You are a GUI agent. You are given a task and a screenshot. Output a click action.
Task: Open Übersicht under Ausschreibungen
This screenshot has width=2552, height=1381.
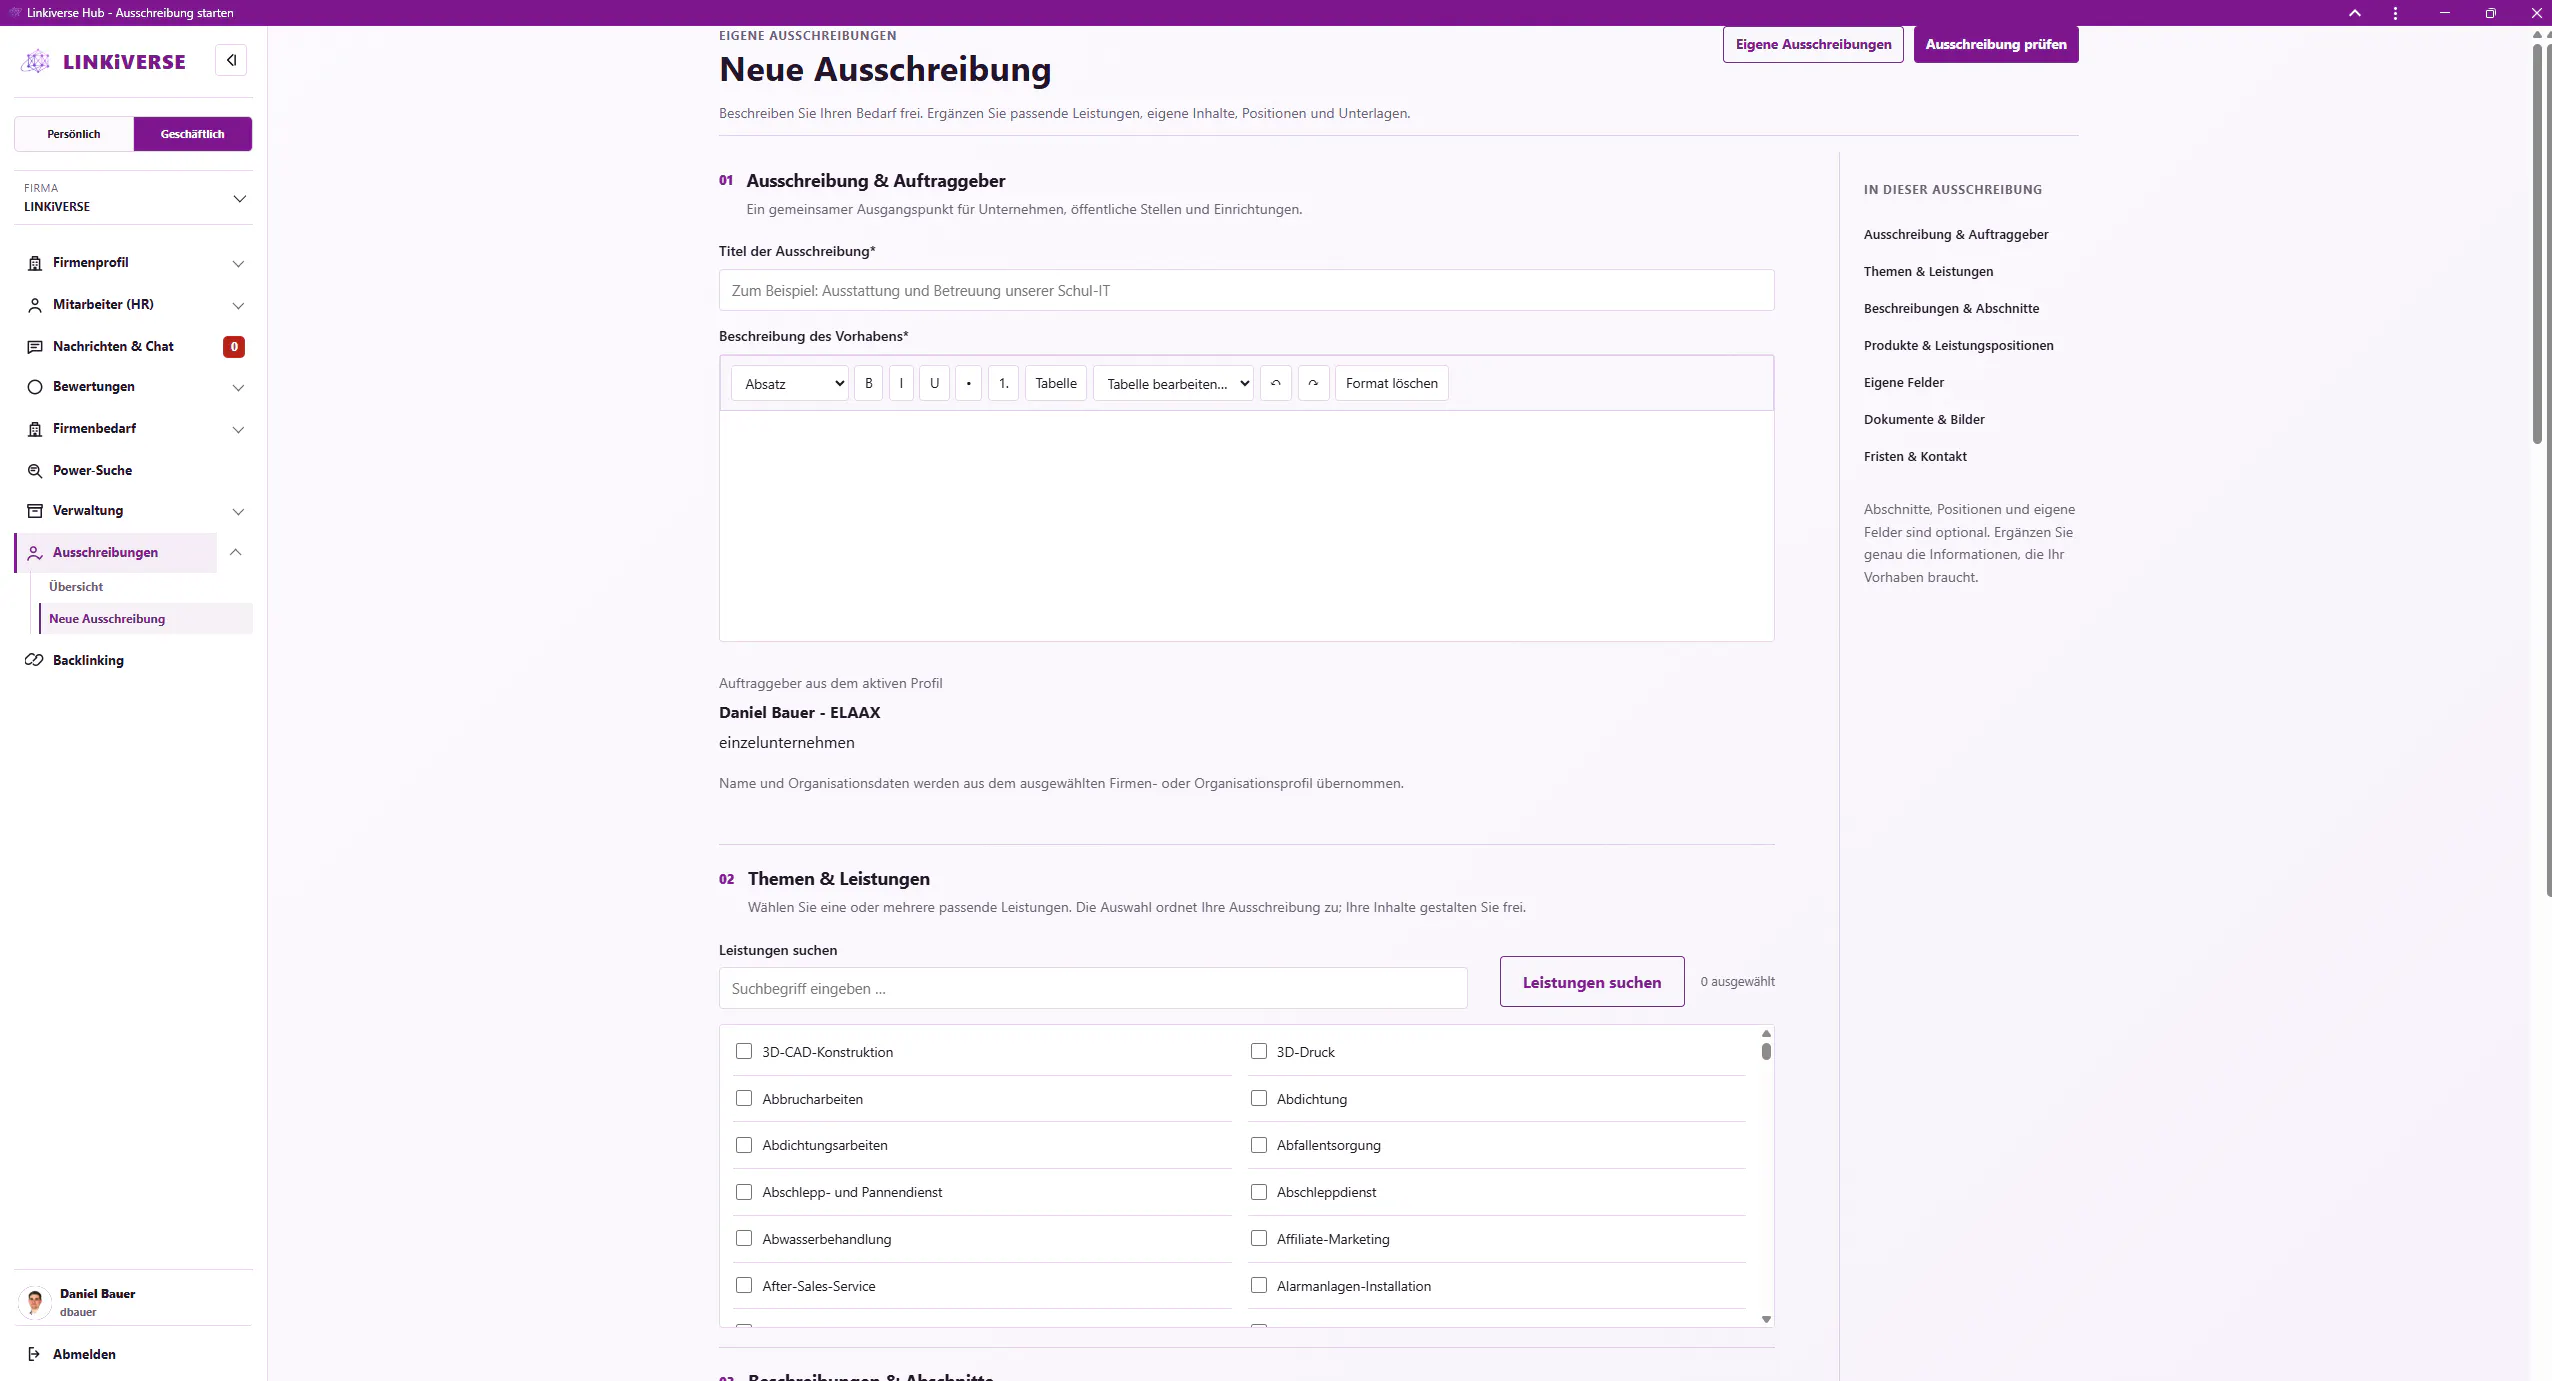pos(76,587)
